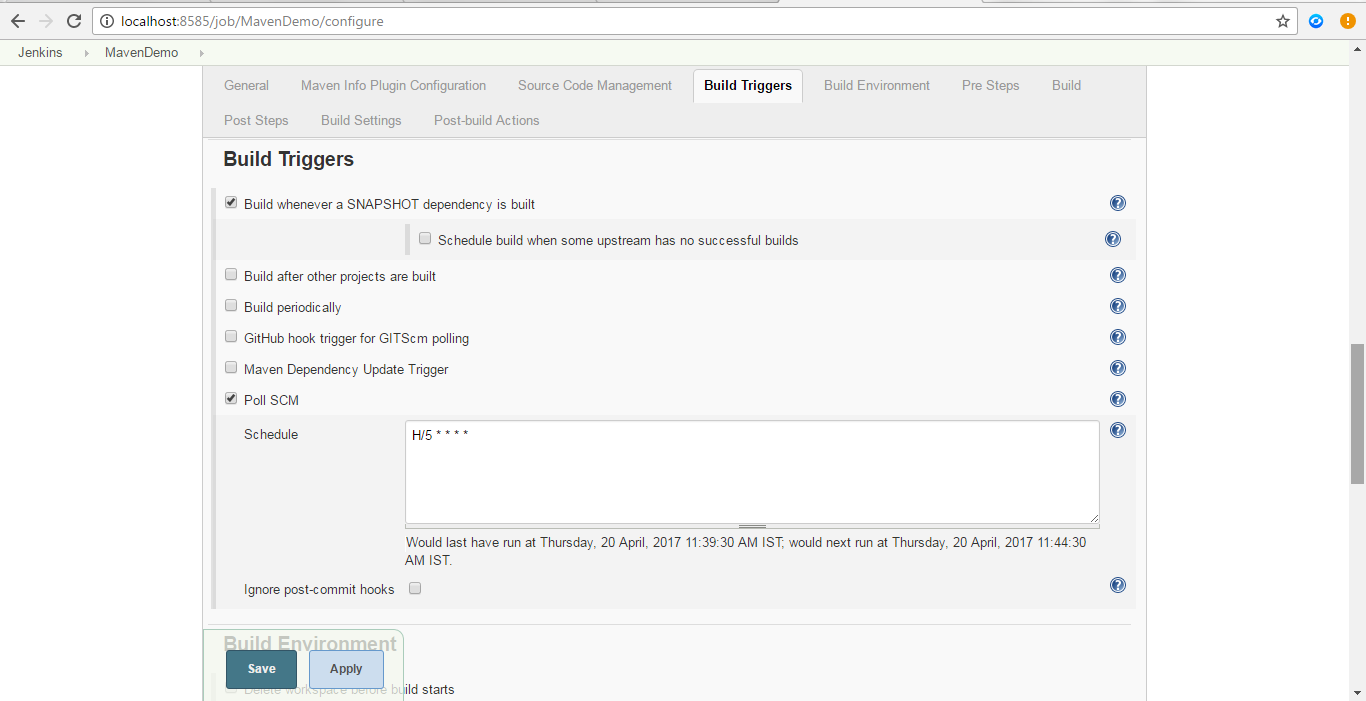The width and height of the screenshot is (1366, 701).
Task: Show help for Build after other projects
Action: [1118, 275]
